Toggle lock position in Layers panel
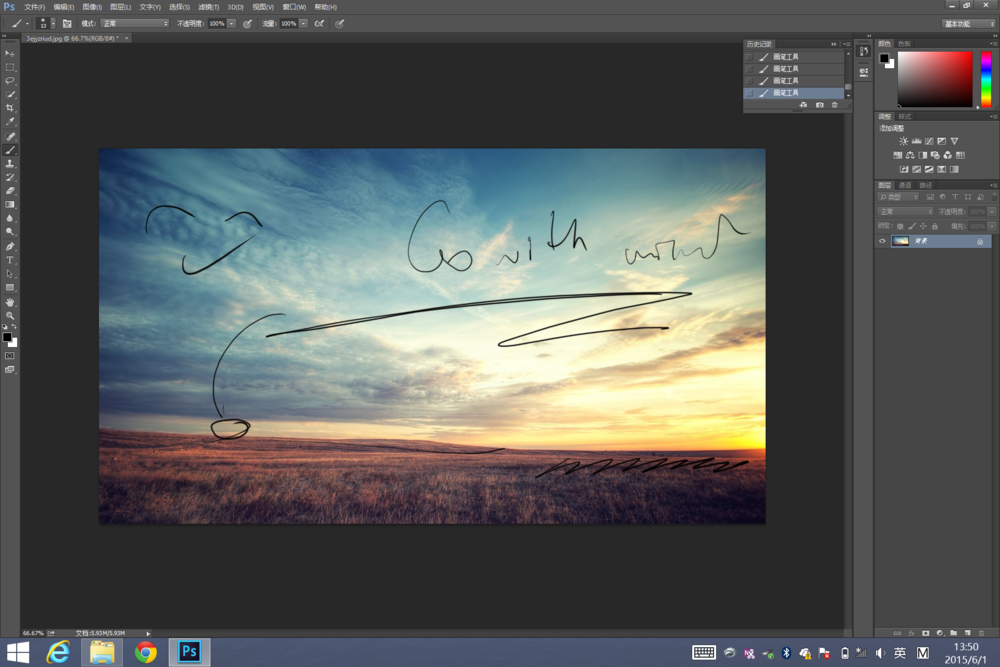 point(923,226)
